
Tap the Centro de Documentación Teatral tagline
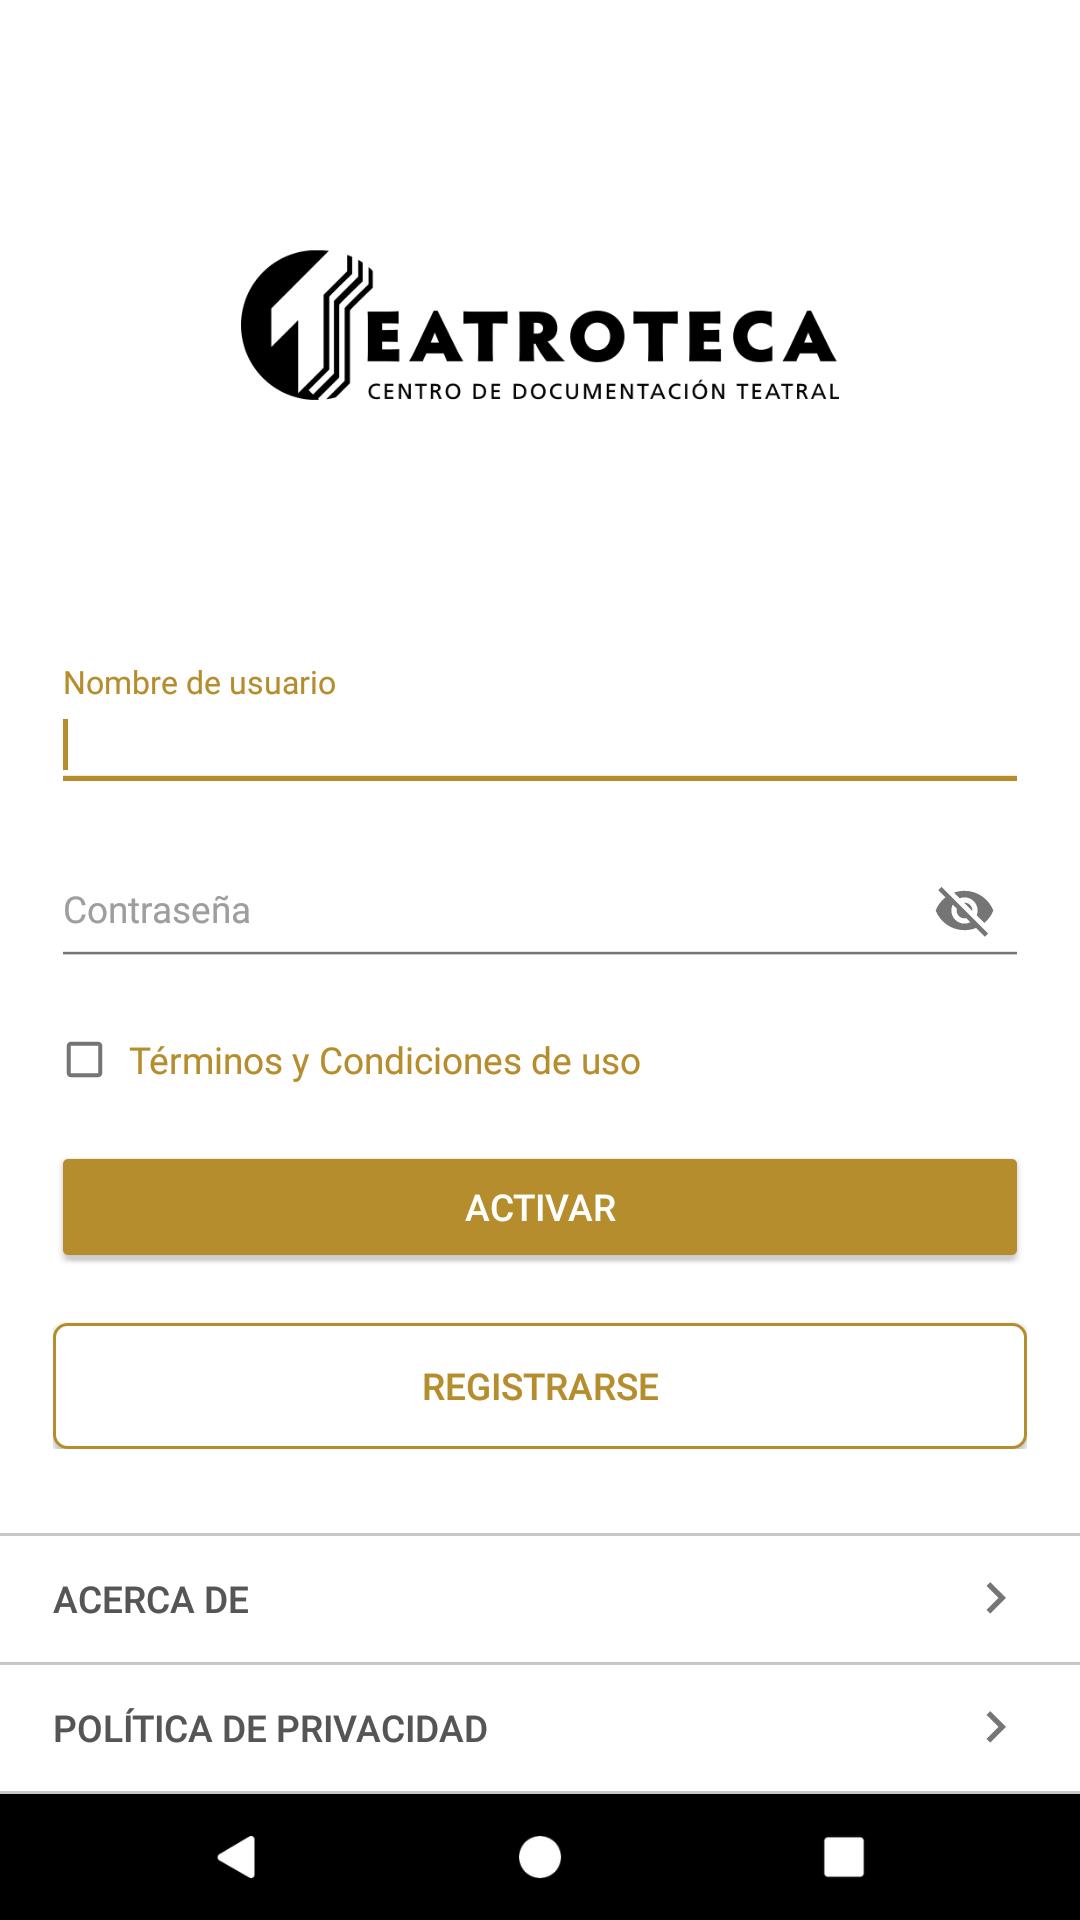(x=603, y=391)
